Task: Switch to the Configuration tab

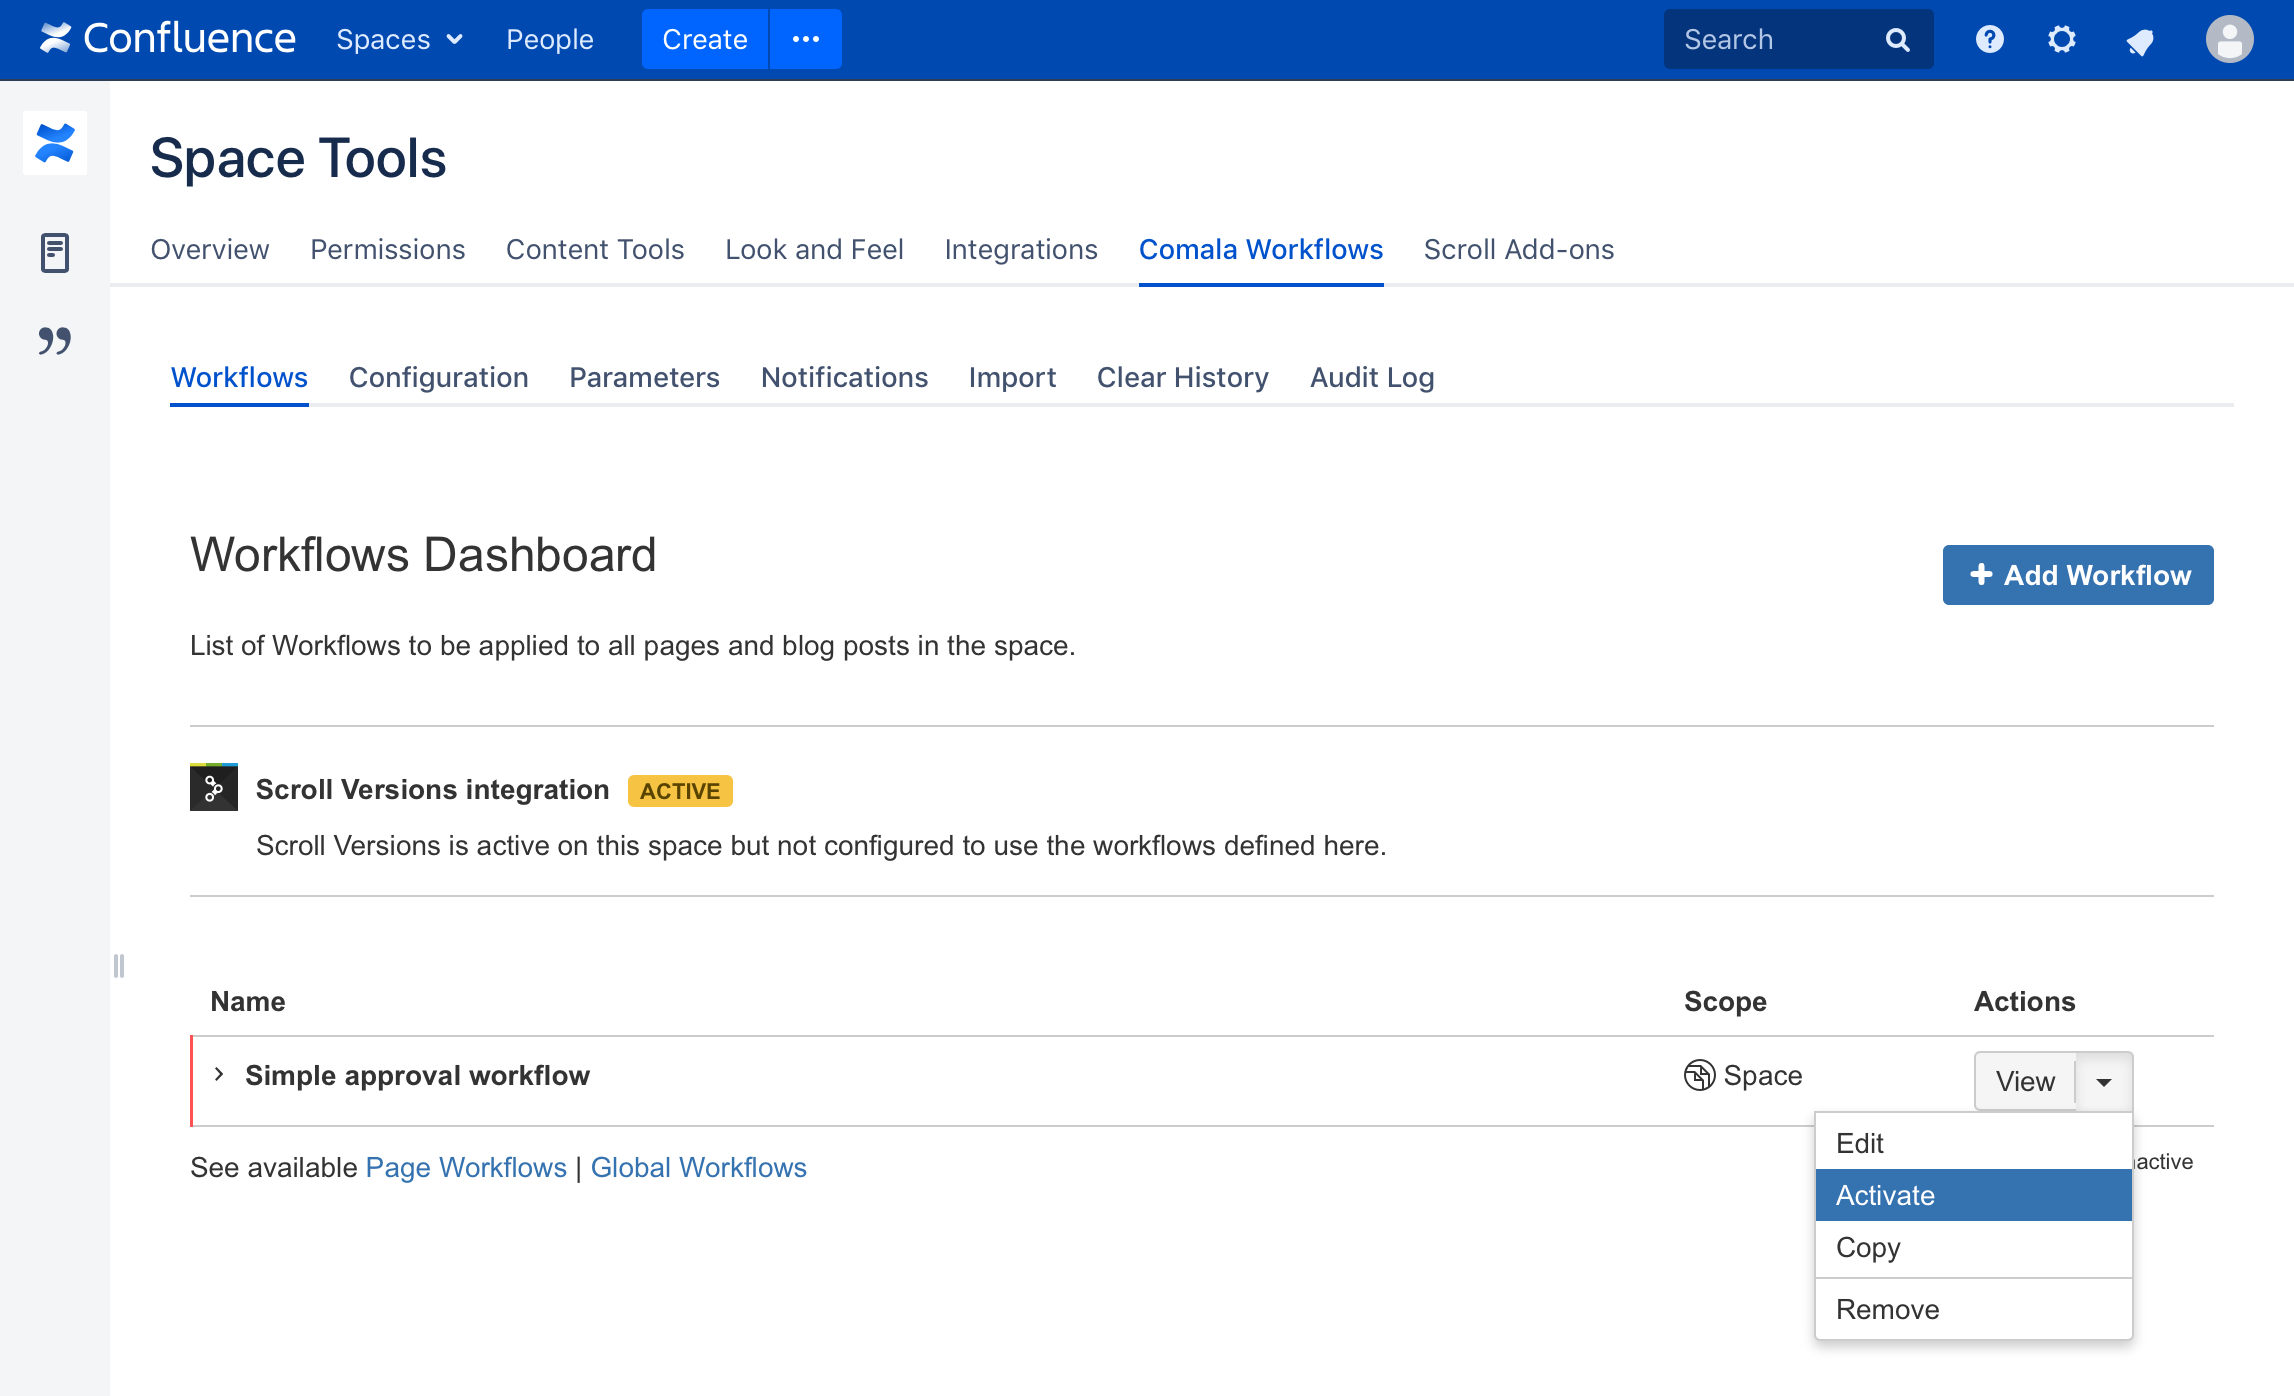Action: [438, 377]
